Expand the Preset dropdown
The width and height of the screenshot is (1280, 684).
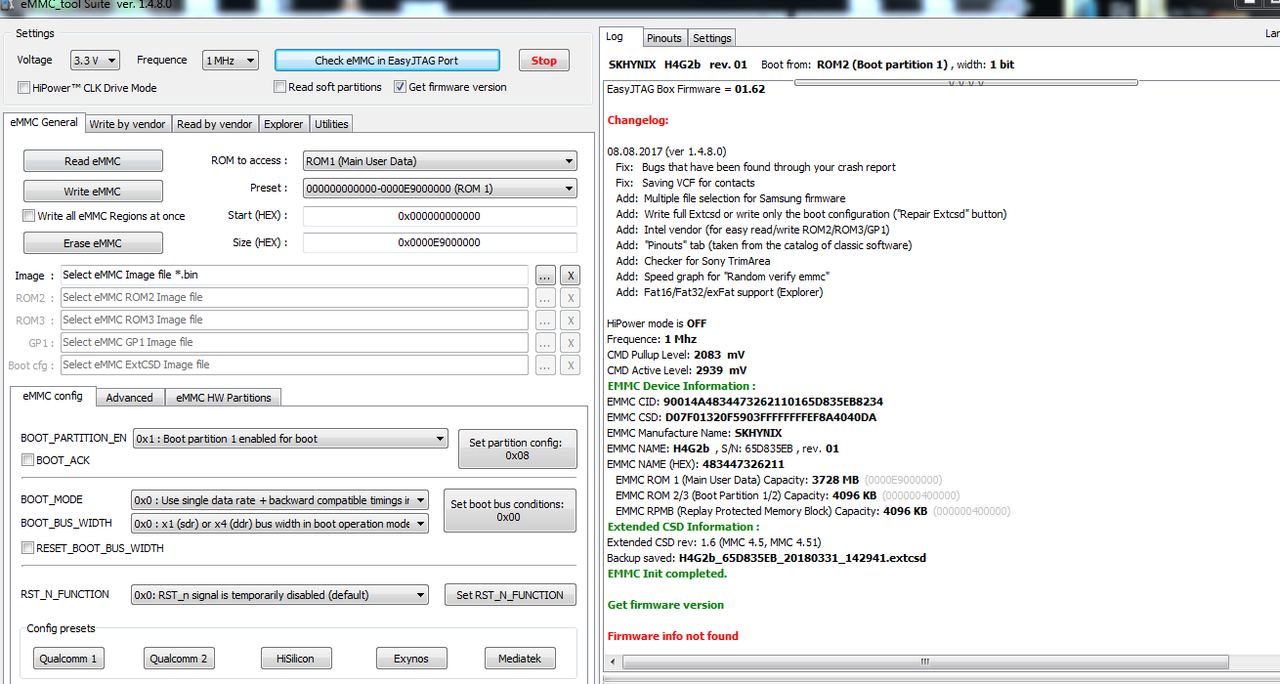(440, 188)
